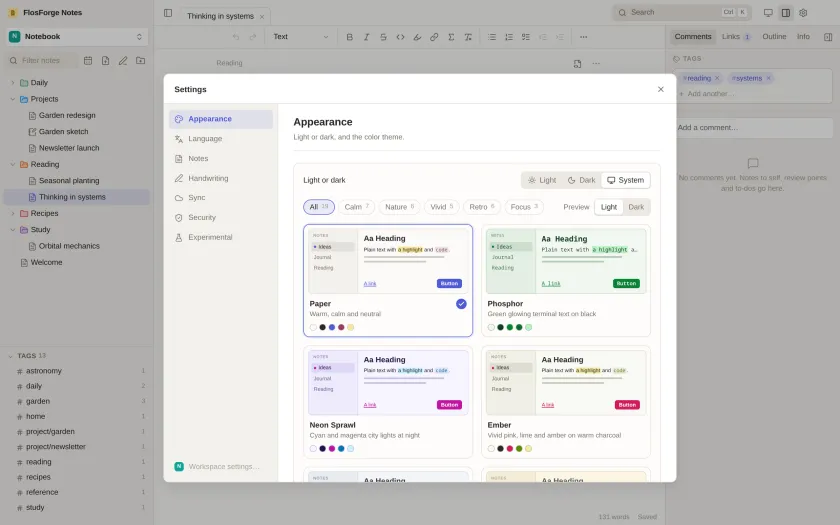Switch to the Info tab

click(x=803, y=36)
